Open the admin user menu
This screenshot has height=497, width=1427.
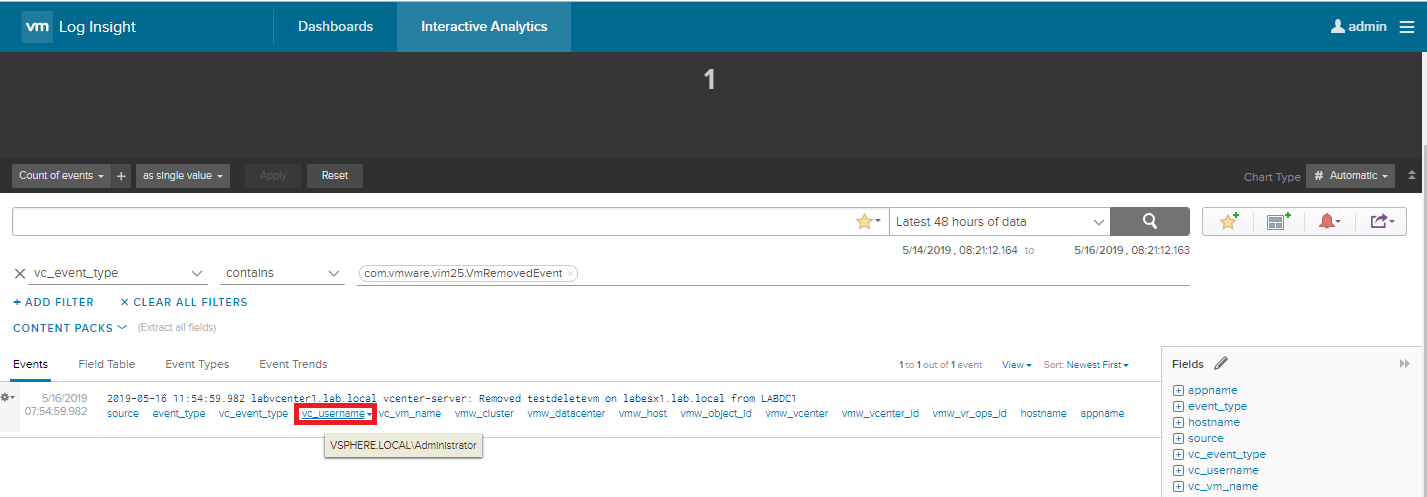[1358, 27]
